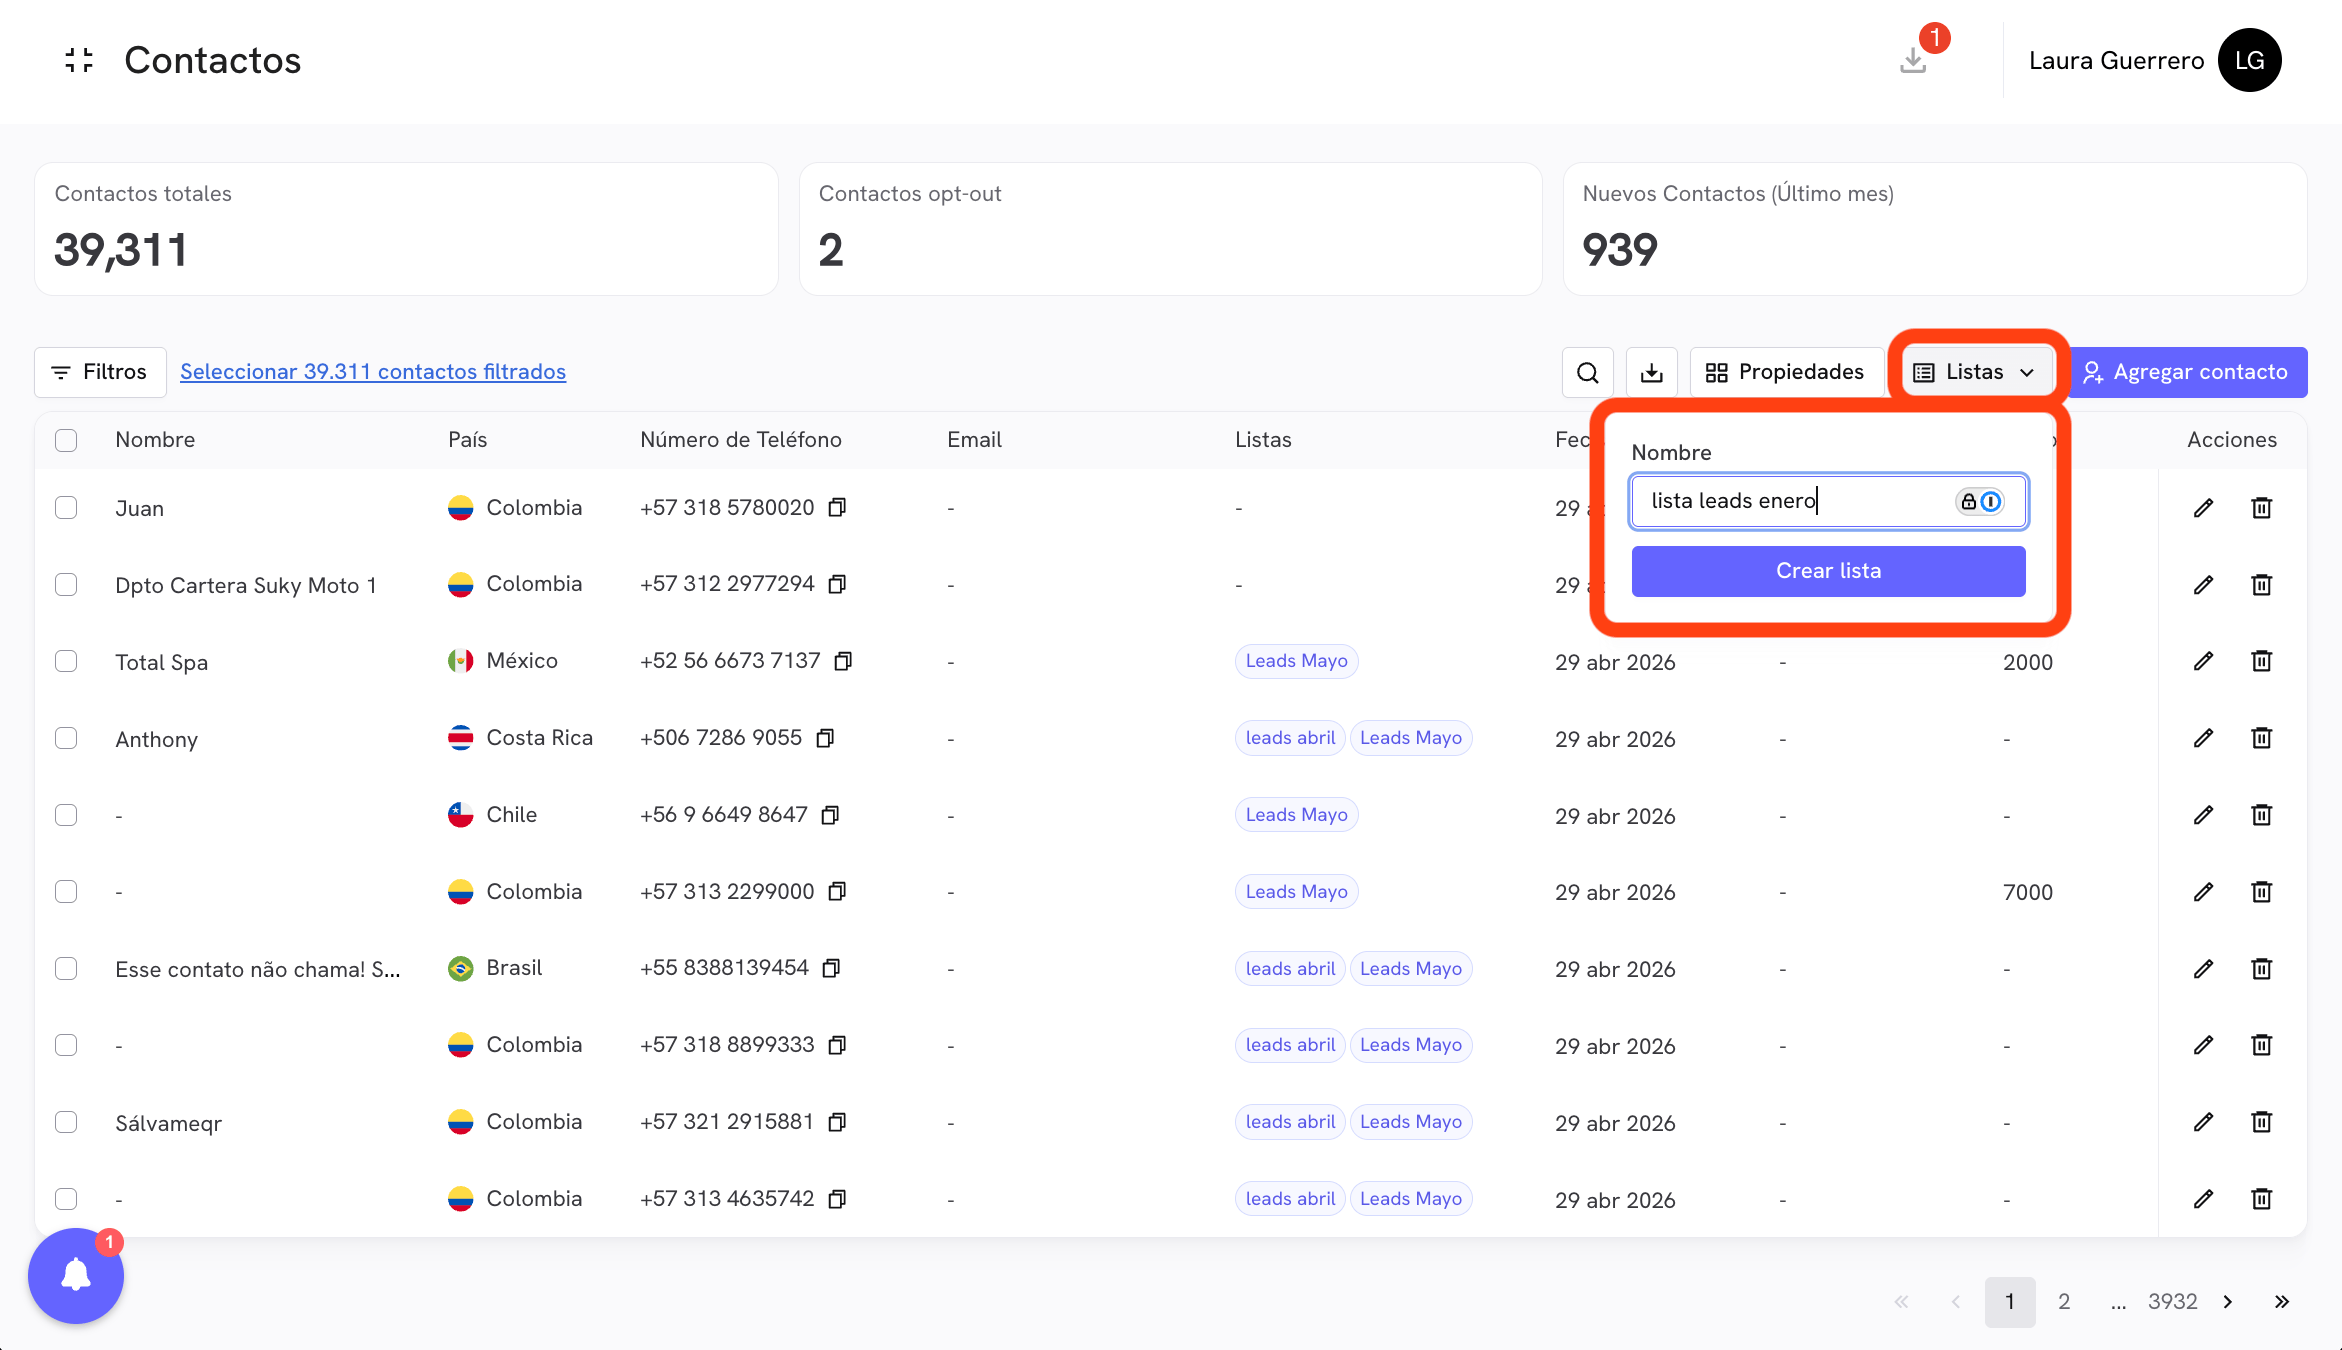This screenshot has height=1350, width=2342.
Task: Edit the contact Juan
Action: [x=2203, y=508]
